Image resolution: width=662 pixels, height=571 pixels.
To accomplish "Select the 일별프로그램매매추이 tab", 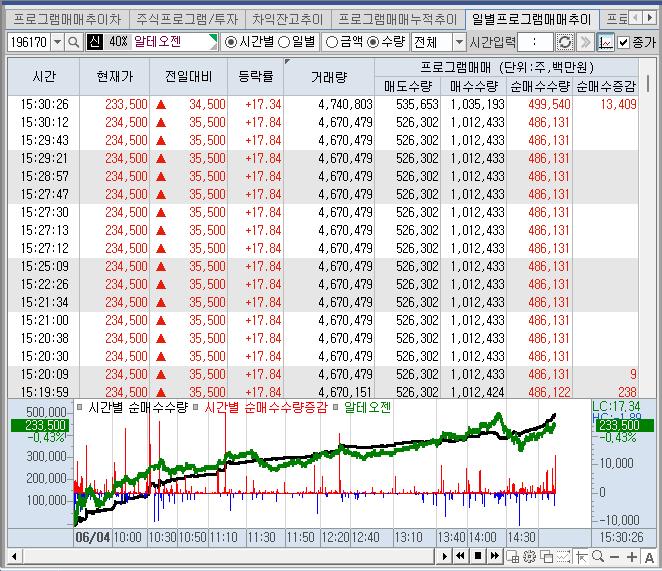I will tap(531, 19).
